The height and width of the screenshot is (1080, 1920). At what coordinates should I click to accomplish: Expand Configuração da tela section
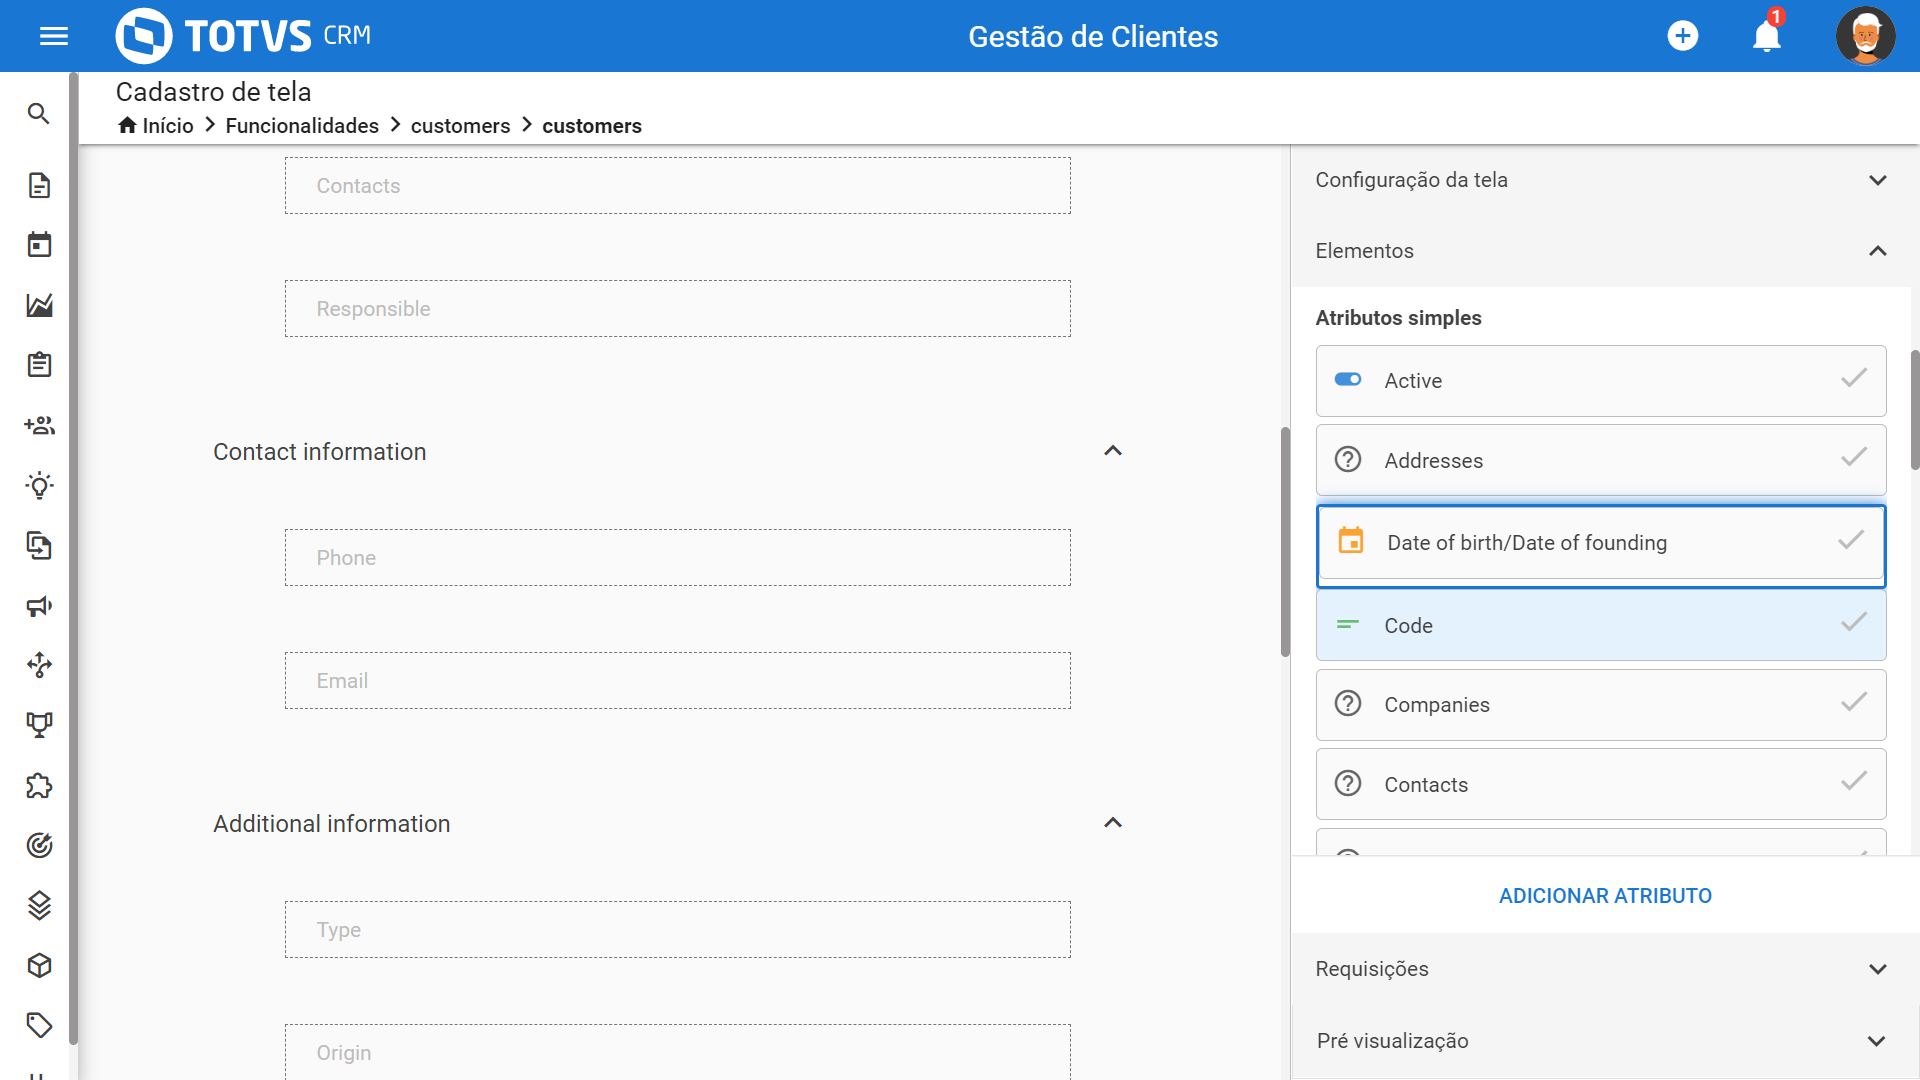pos(1877,180)
